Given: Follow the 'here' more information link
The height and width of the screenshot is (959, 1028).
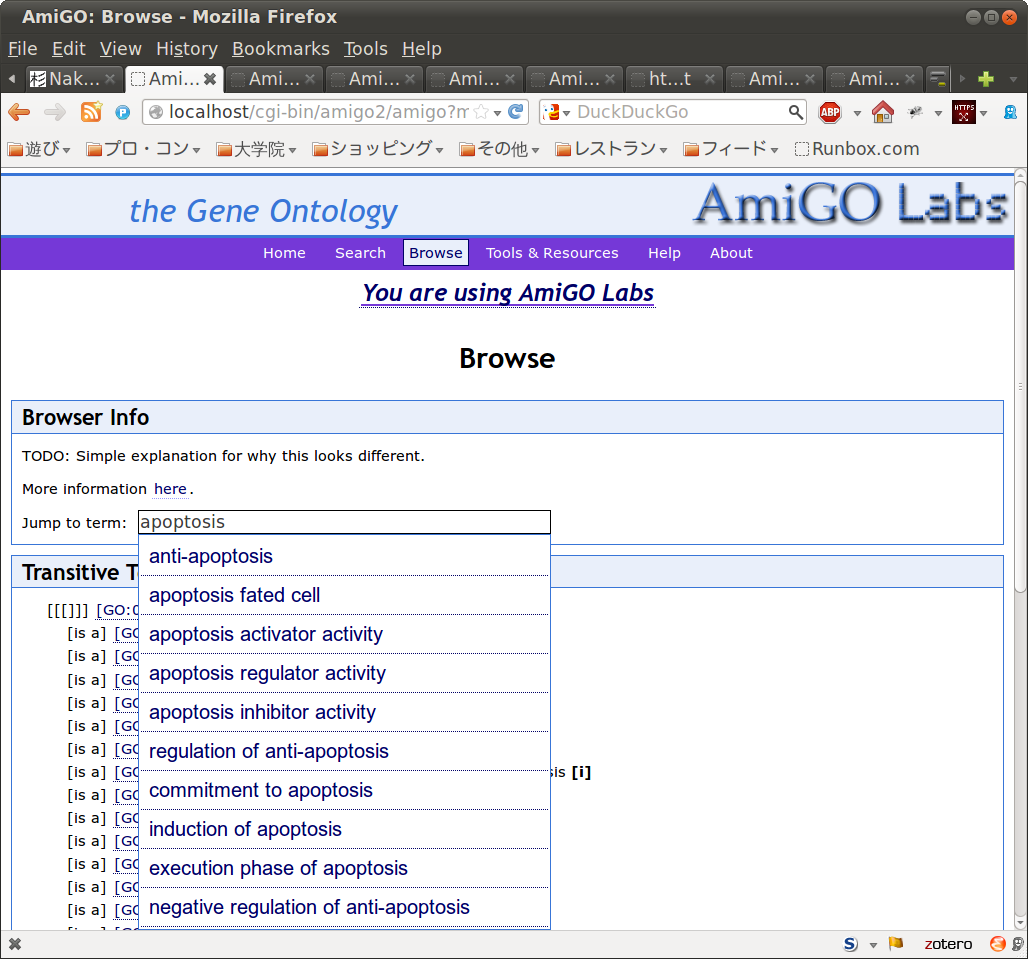Looking at the screenshot, I should click(x=170, y=489).
